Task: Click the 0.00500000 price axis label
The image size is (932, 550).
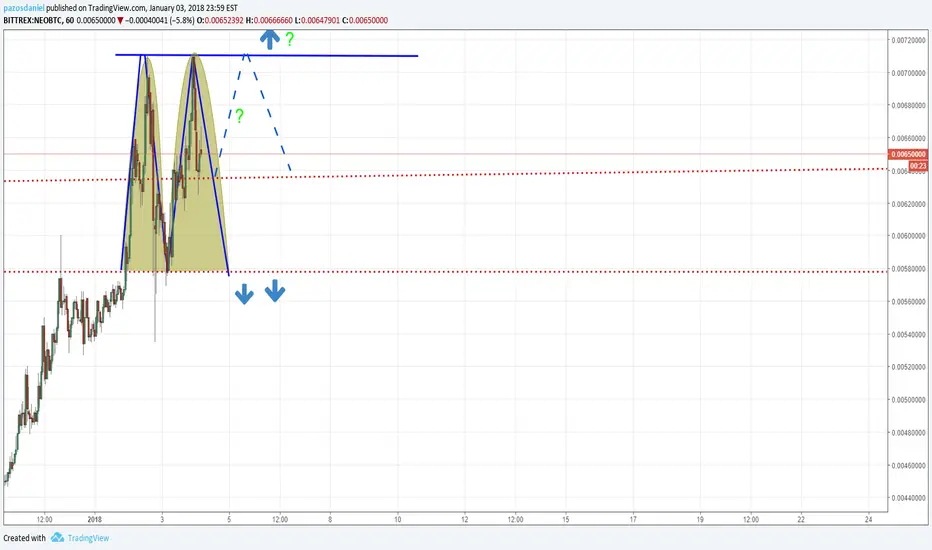Action: coord(908,400)
